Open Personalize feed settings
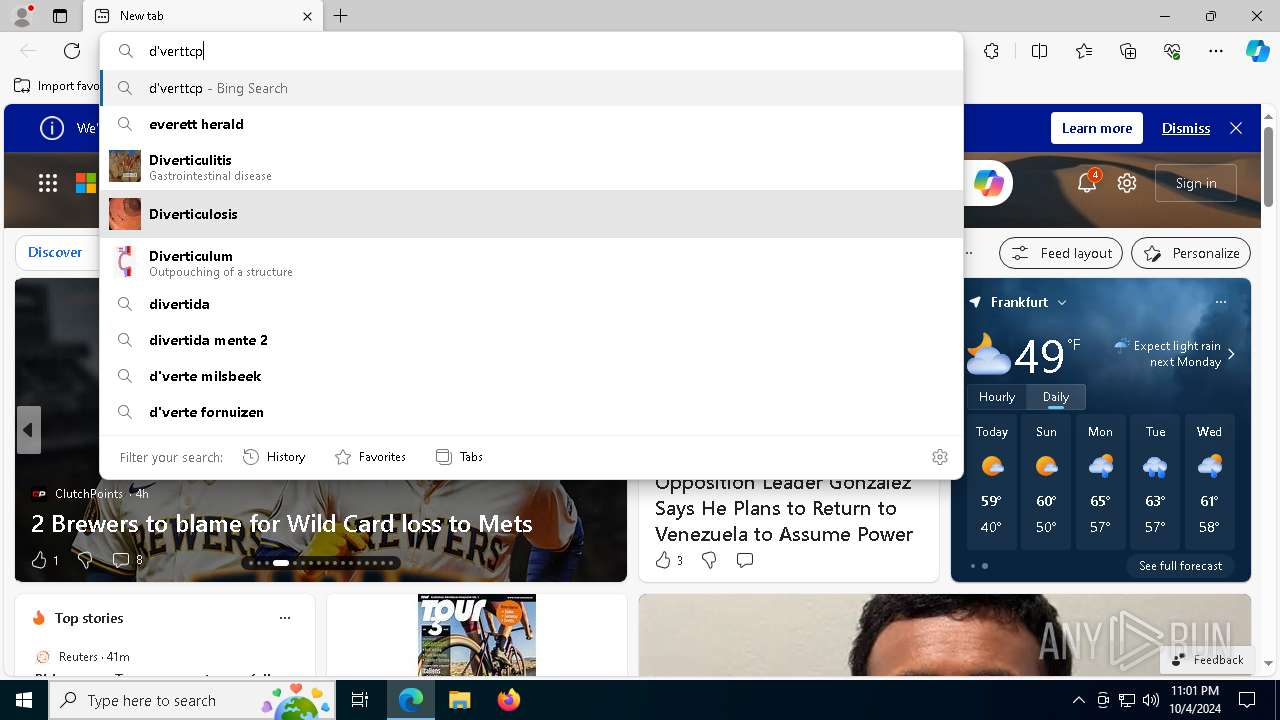 tap(1191, 253)
